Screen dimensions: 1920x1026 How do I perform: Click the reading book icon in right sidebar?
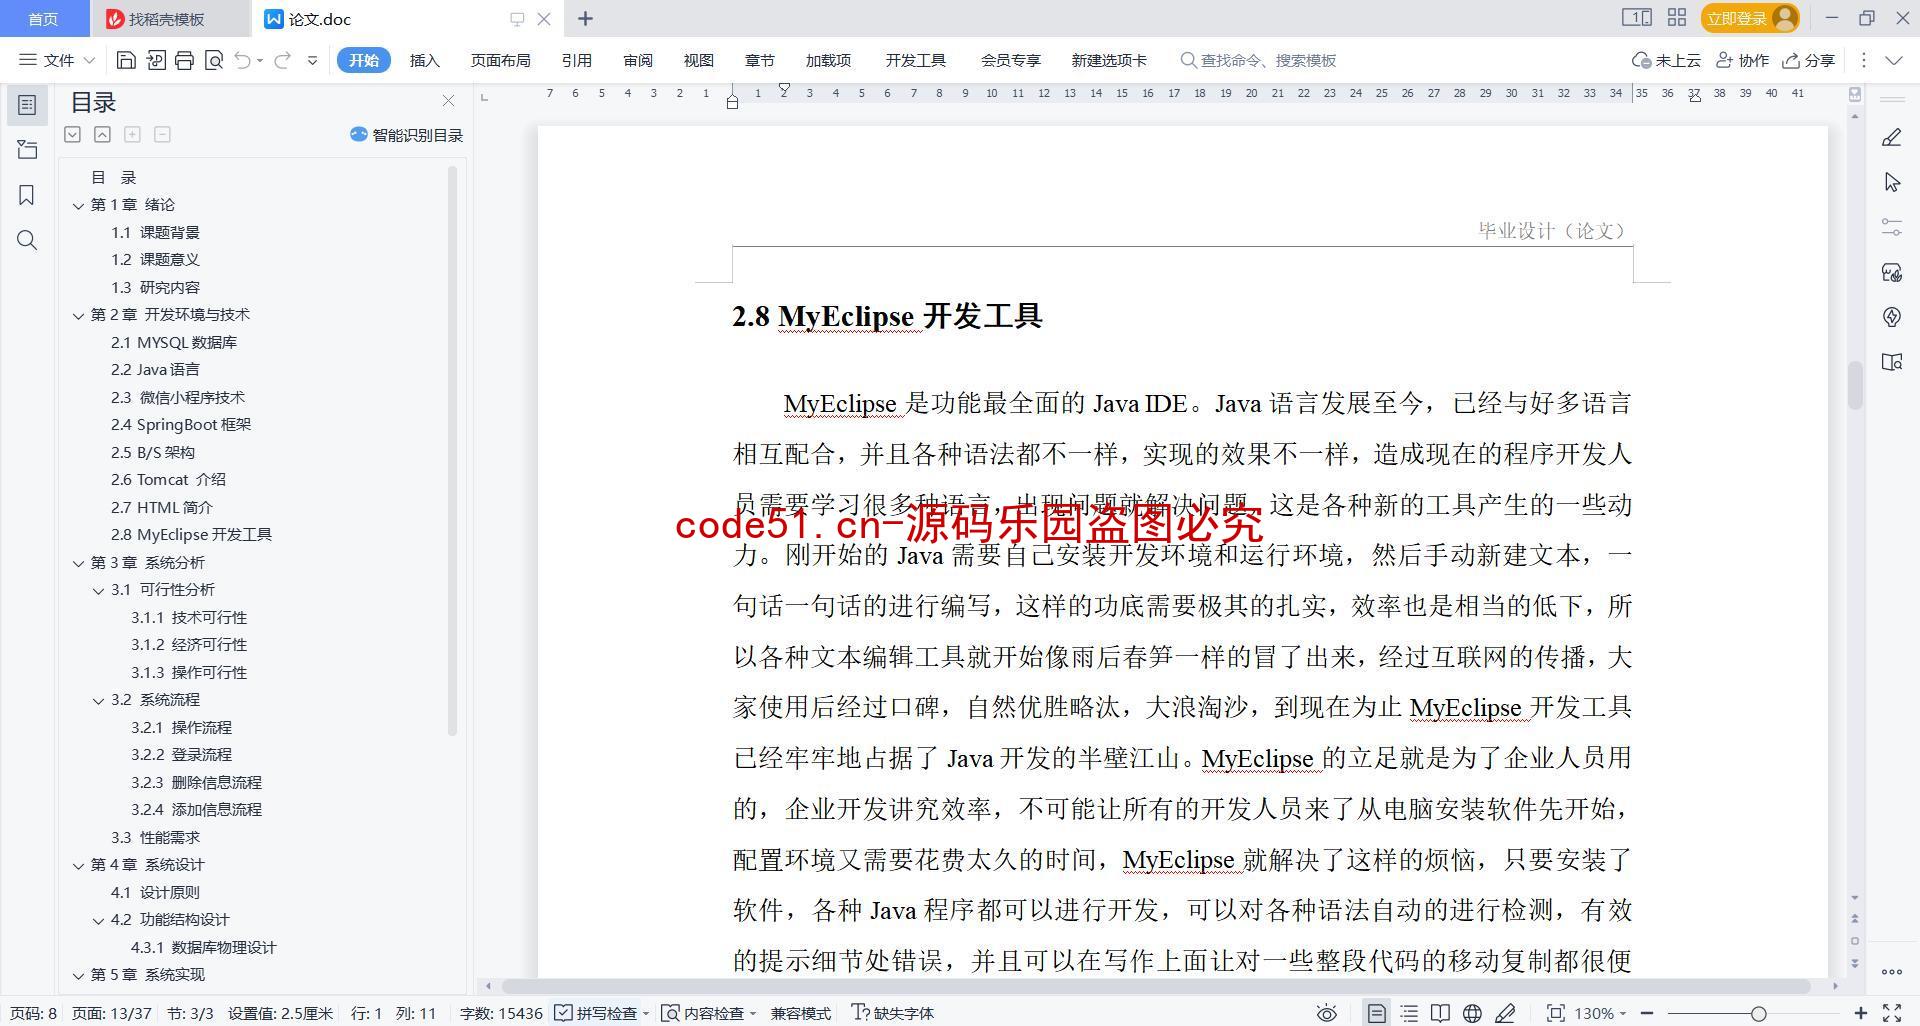pos(1891,362)
